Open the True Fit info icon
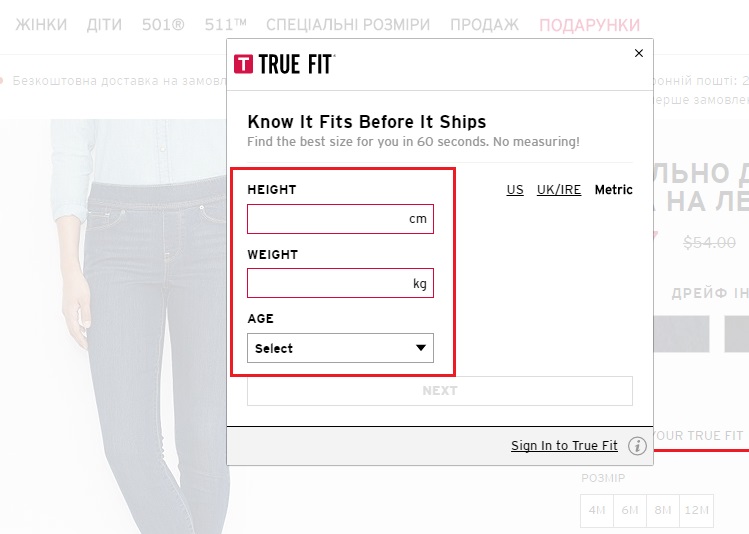This screenshot has height=534, width=749. coord(637,446)
